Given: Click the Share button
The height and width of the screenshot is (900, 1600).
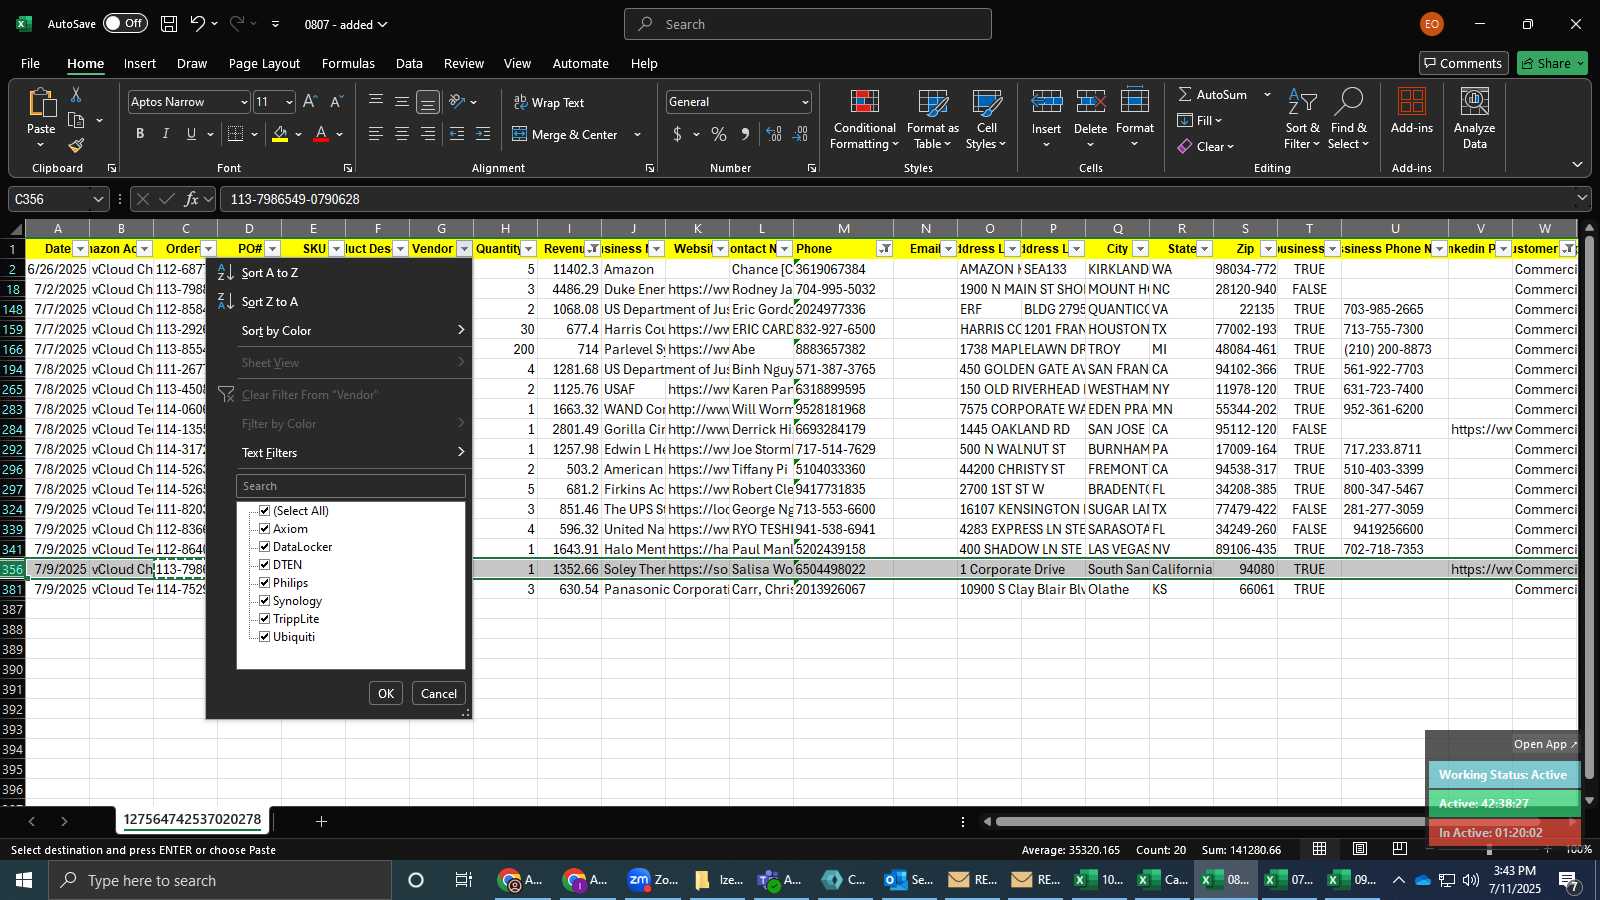Looking at the screenshot, I should [x=1552, y=63].
